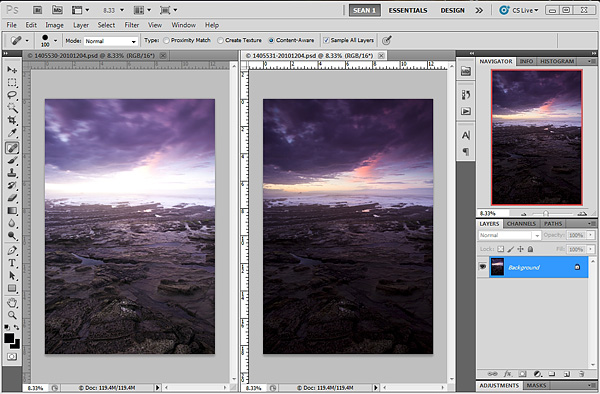The width and height of the screenshot is (600, 394).
Task: Open the healing Mode dropdown
Action: pyautogui.click(x=111, y=41)
